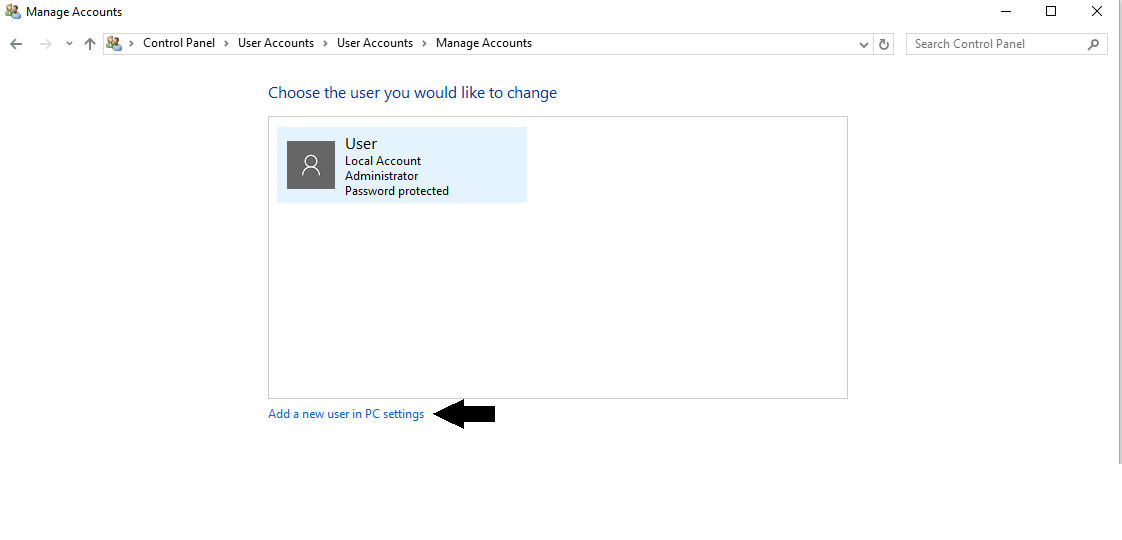The image size is (1122, 540).
Task: Close the Manage Accounts window
Action: [1097, 12]
